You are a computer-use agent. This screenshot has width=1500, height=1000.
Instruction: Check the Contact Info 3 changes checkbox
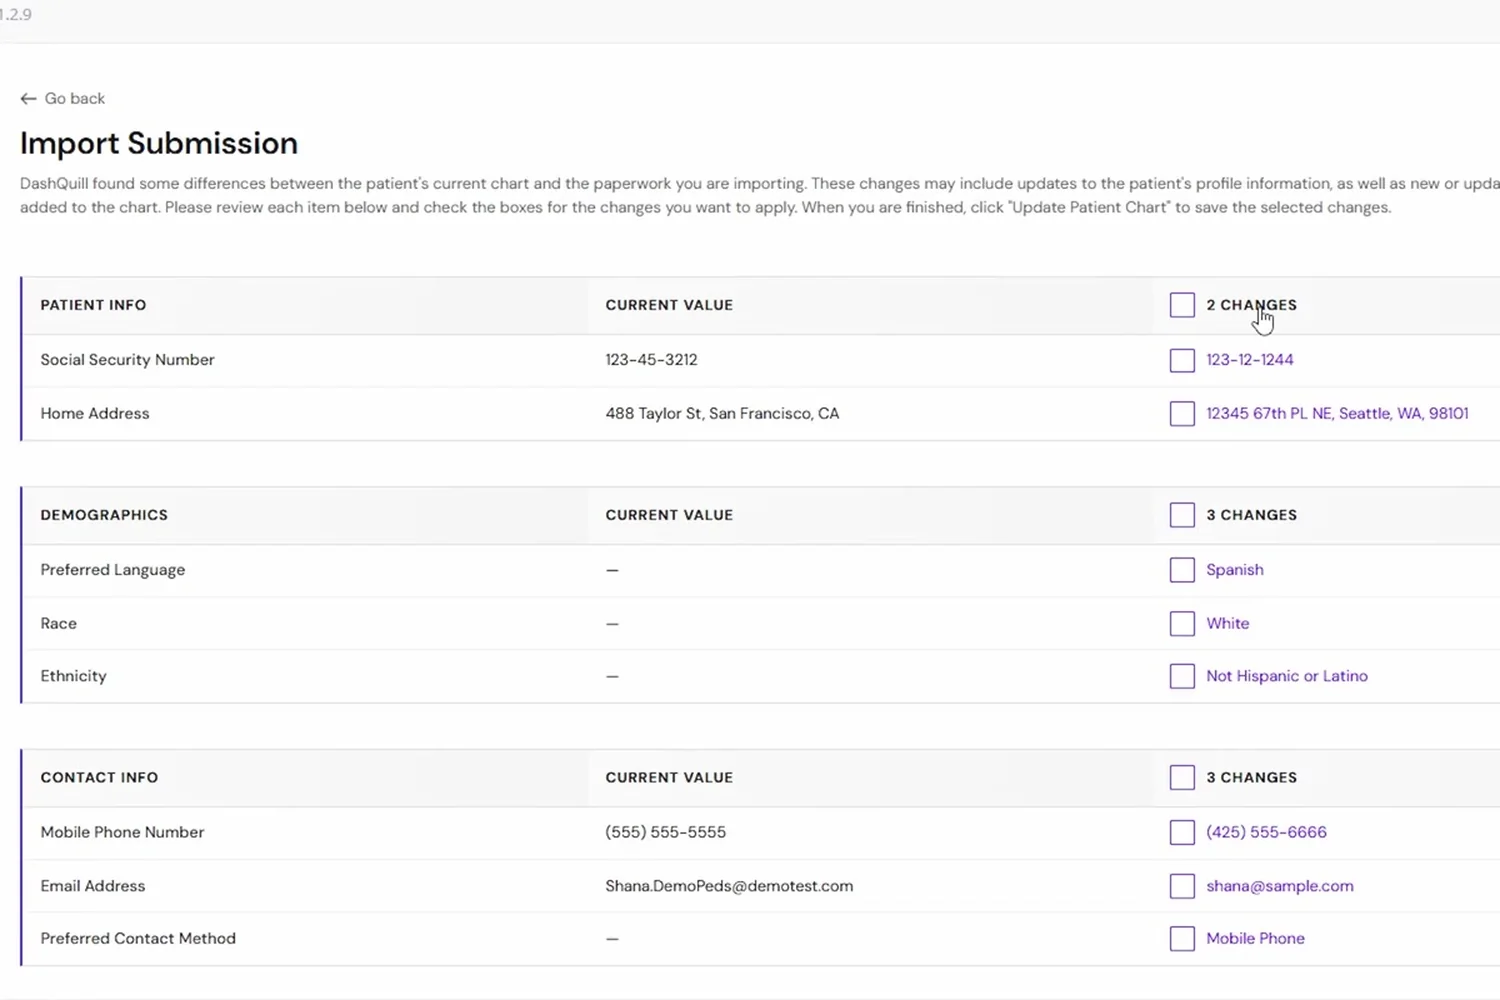coord(1182,778)
